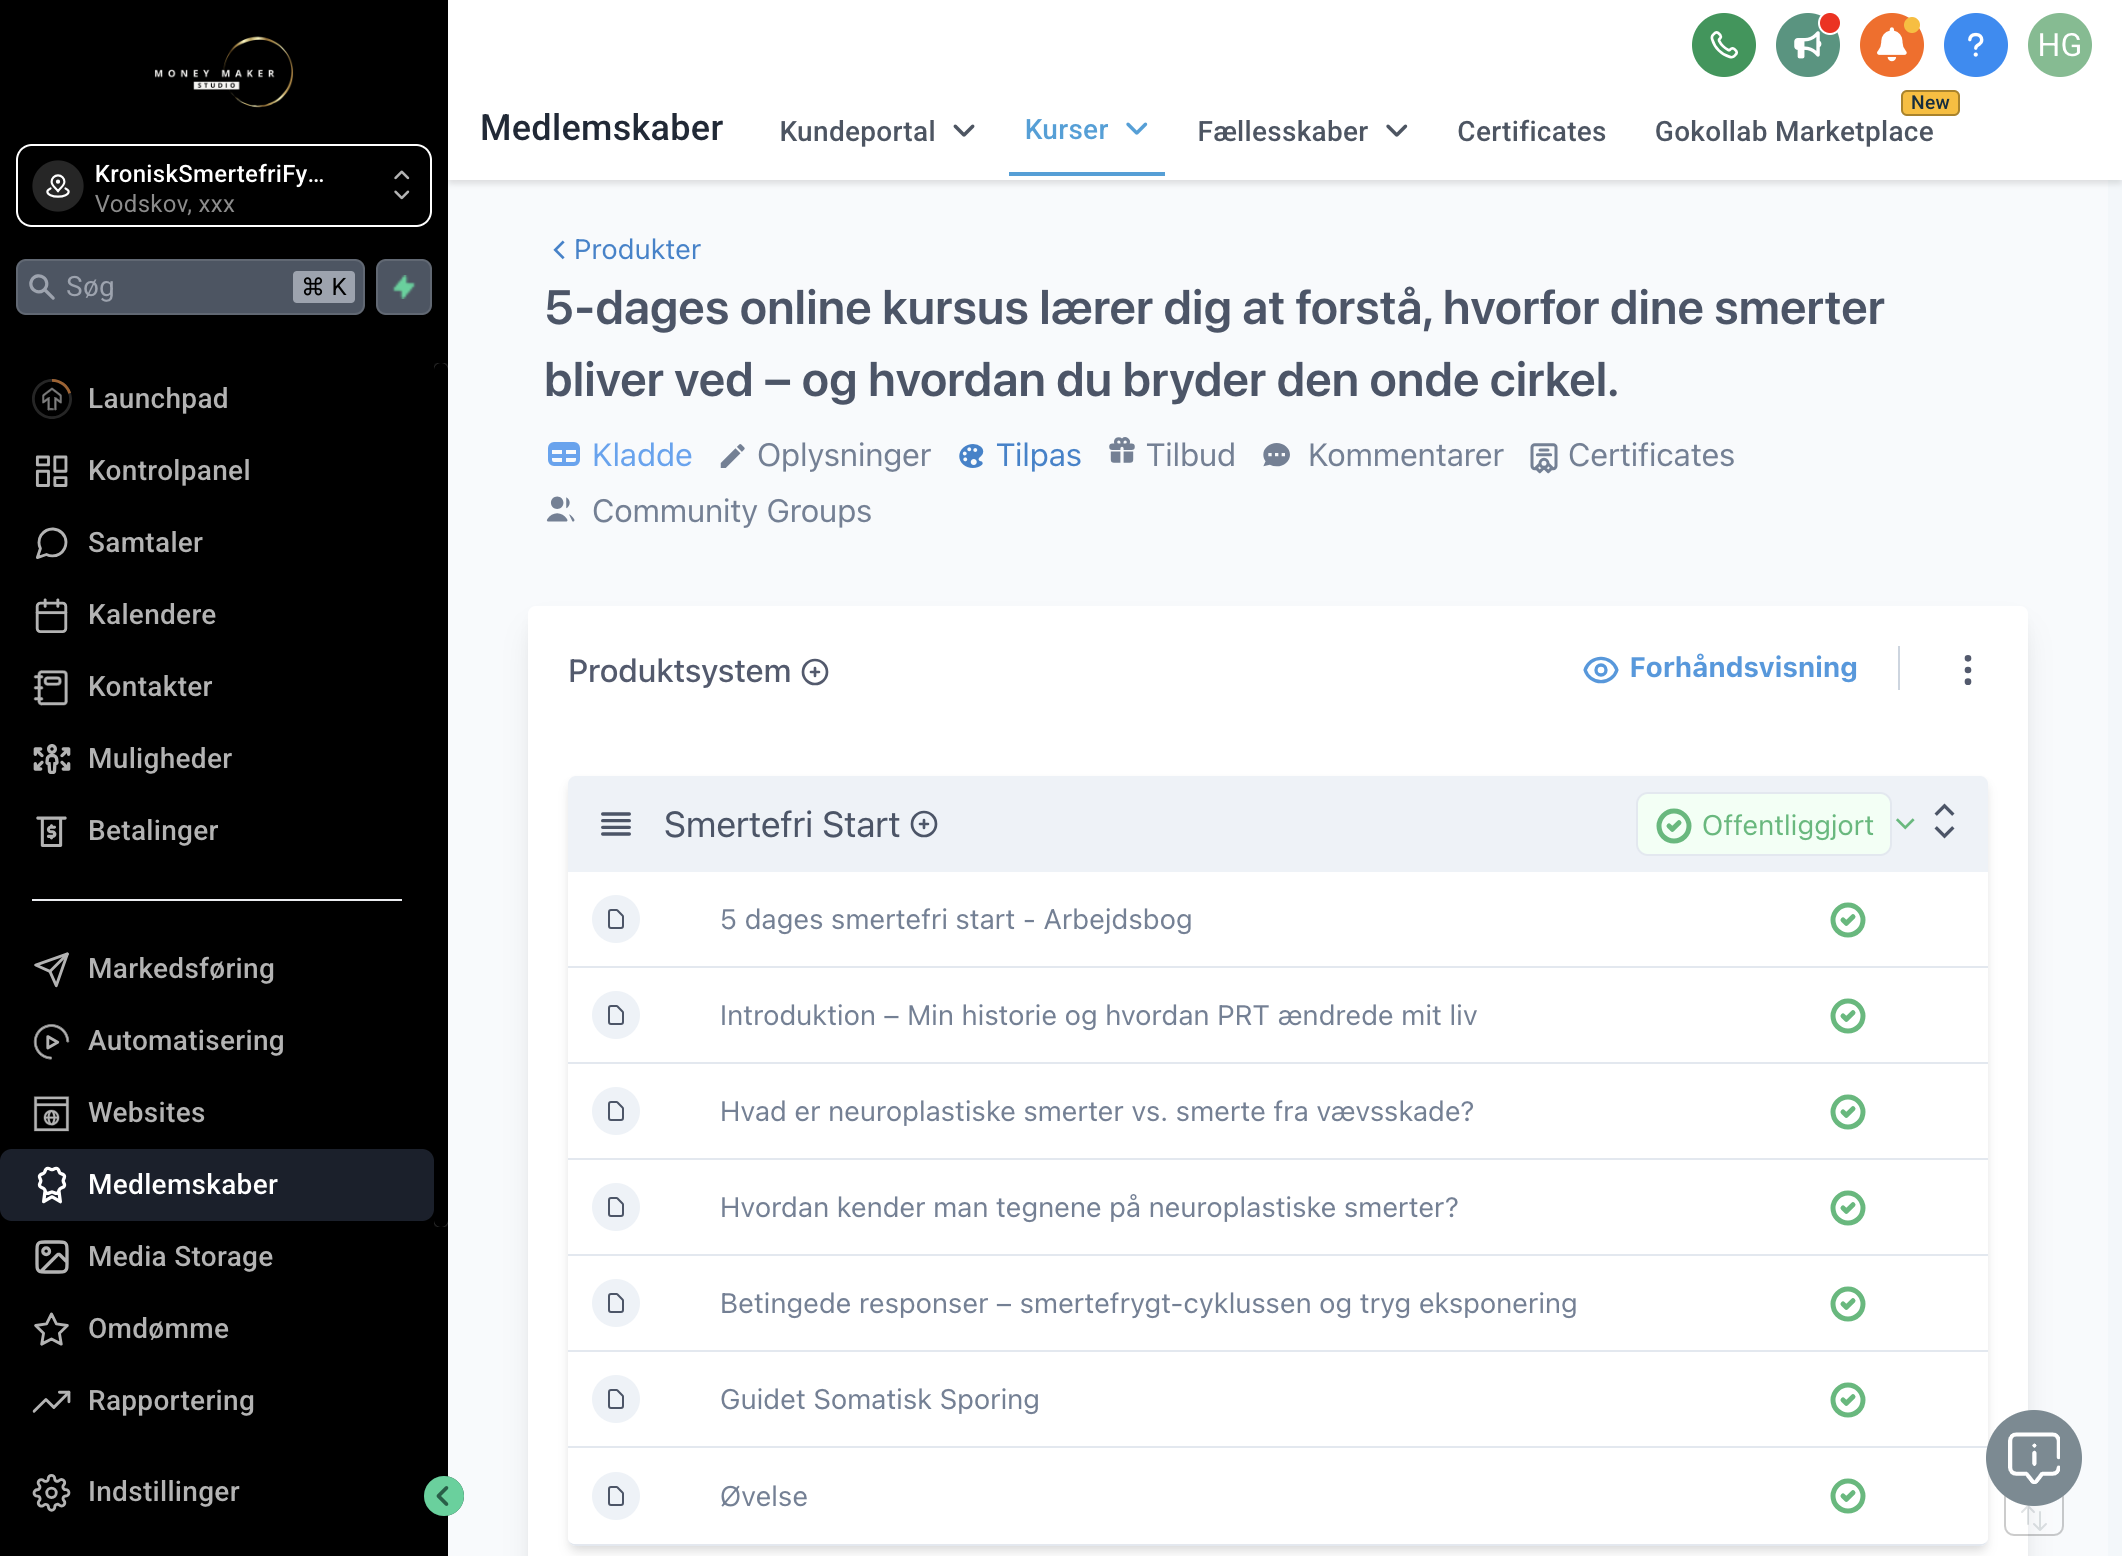Viewport: 2122px width, 1556px height.
Task: Switch to the Tilpas tab
Action: pos(1019,455)
